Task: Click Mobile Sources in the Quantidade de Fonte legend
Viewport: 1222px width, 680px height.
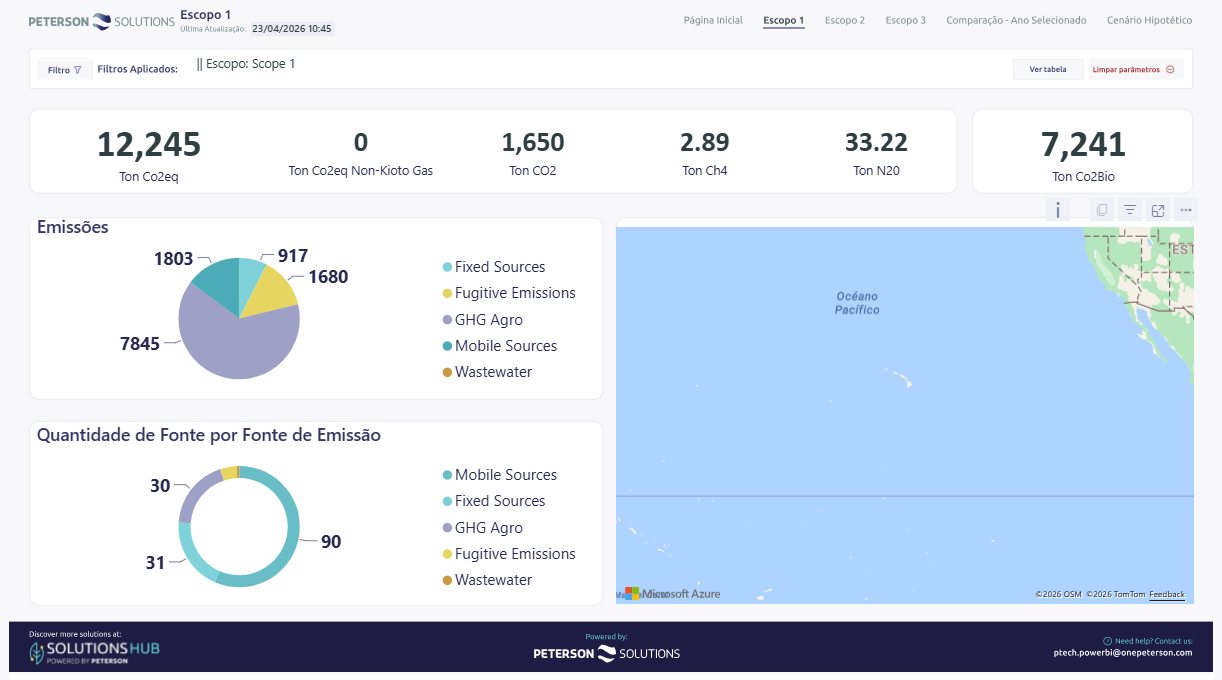Action: point(500,475)
